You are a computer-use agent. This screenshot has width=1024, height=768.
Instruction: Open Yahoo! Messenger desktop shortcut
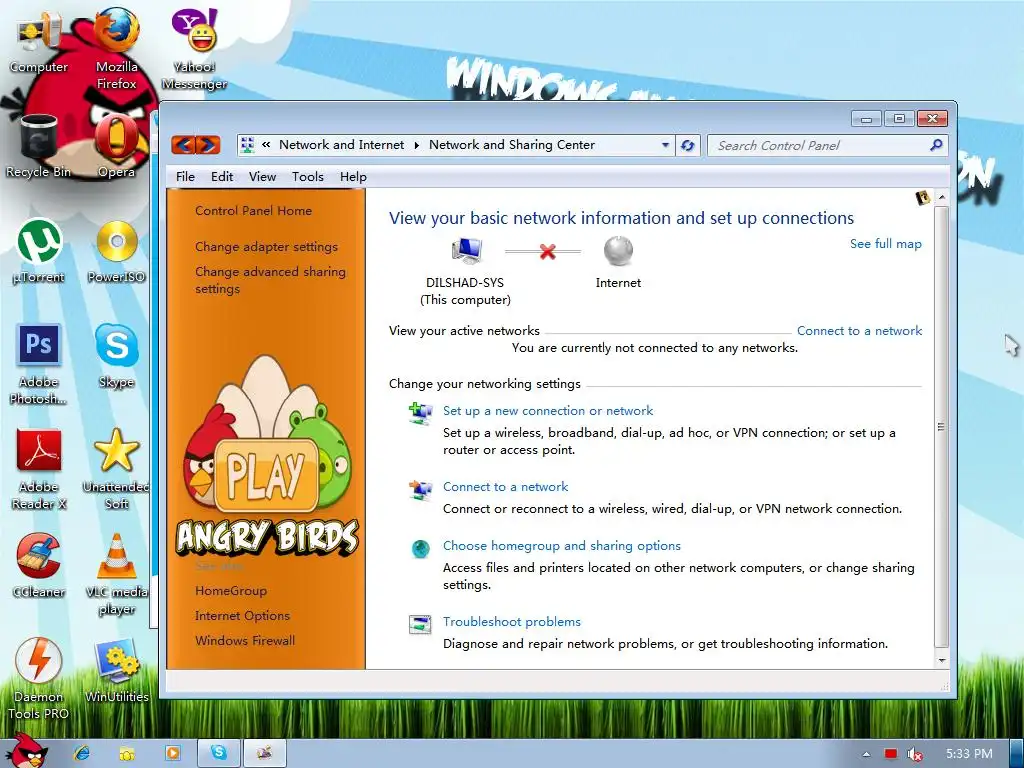pos(194,49)
